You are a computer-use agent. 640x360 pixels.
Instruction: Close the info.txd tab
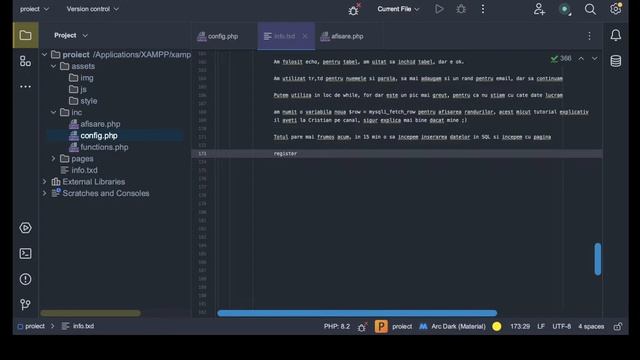pyautogui.click(x=305, y=36)
